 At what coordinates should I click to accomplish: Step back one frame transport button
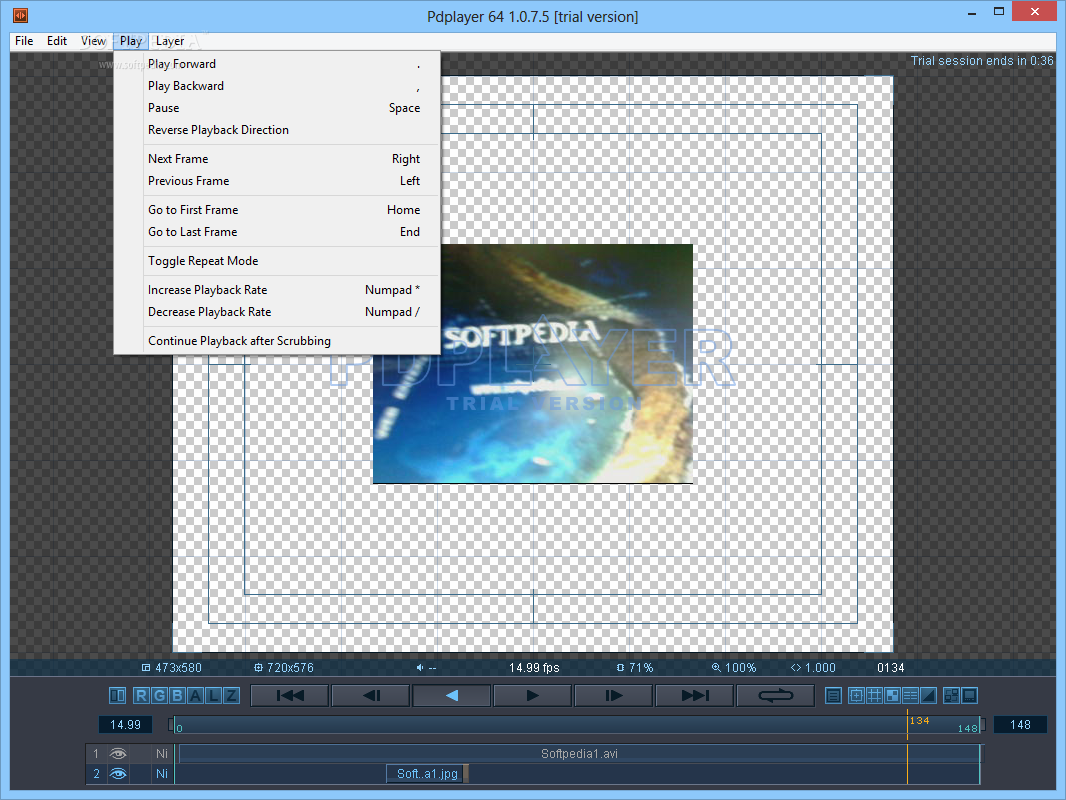point(371,695)
